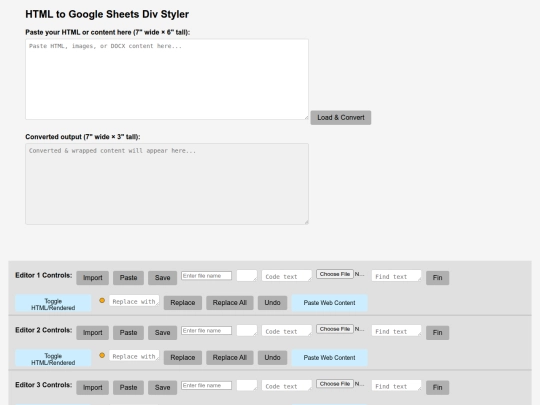Click Editor 2 Find button
The image size is (540, 405).
click(x=437, y=333)
